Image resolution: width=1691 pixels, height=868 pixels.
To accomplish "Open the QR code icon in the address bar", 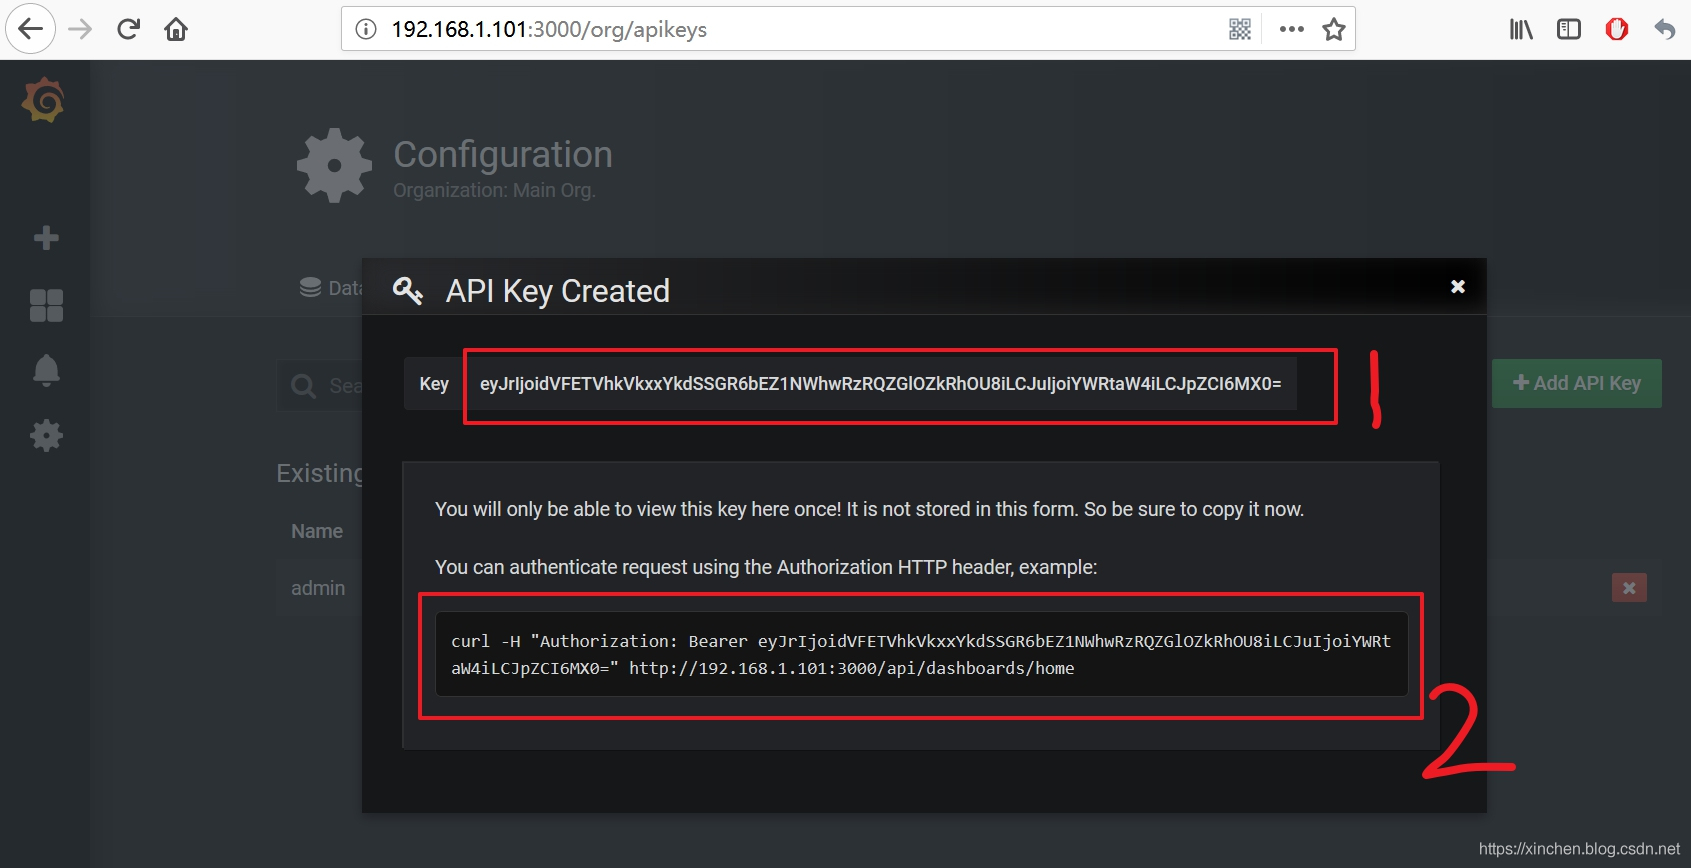I will 1240,29.
